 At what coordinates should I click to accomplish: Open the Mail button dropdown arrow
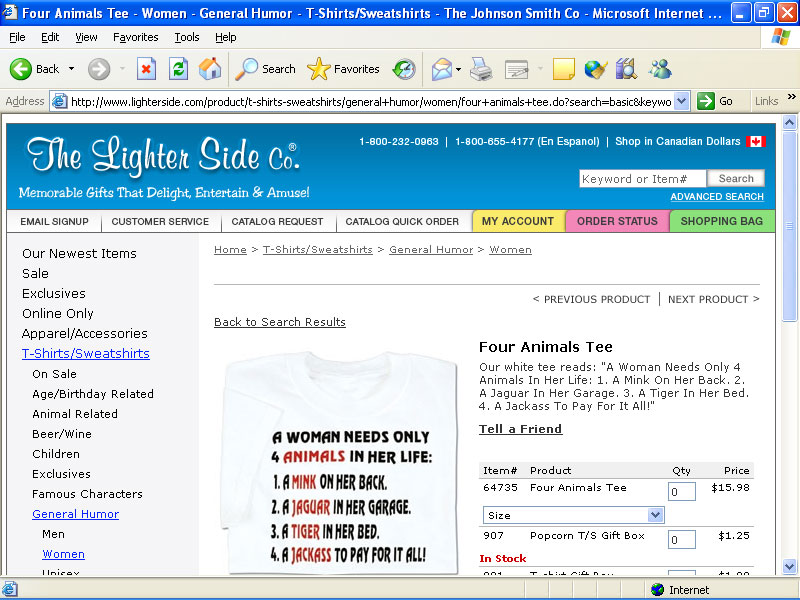(x=458, y=69)
